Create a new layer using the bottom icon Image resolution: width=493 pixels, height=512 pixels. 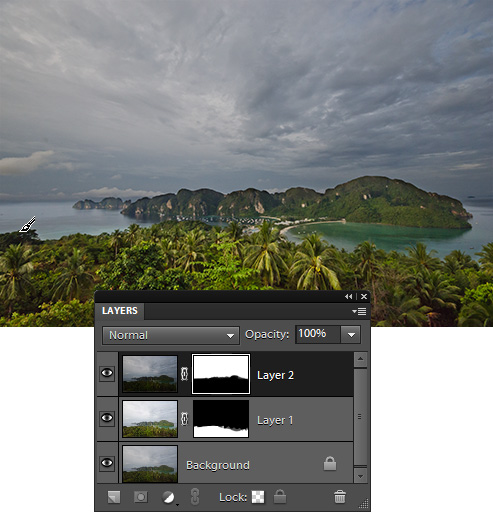tap(114, 497)
